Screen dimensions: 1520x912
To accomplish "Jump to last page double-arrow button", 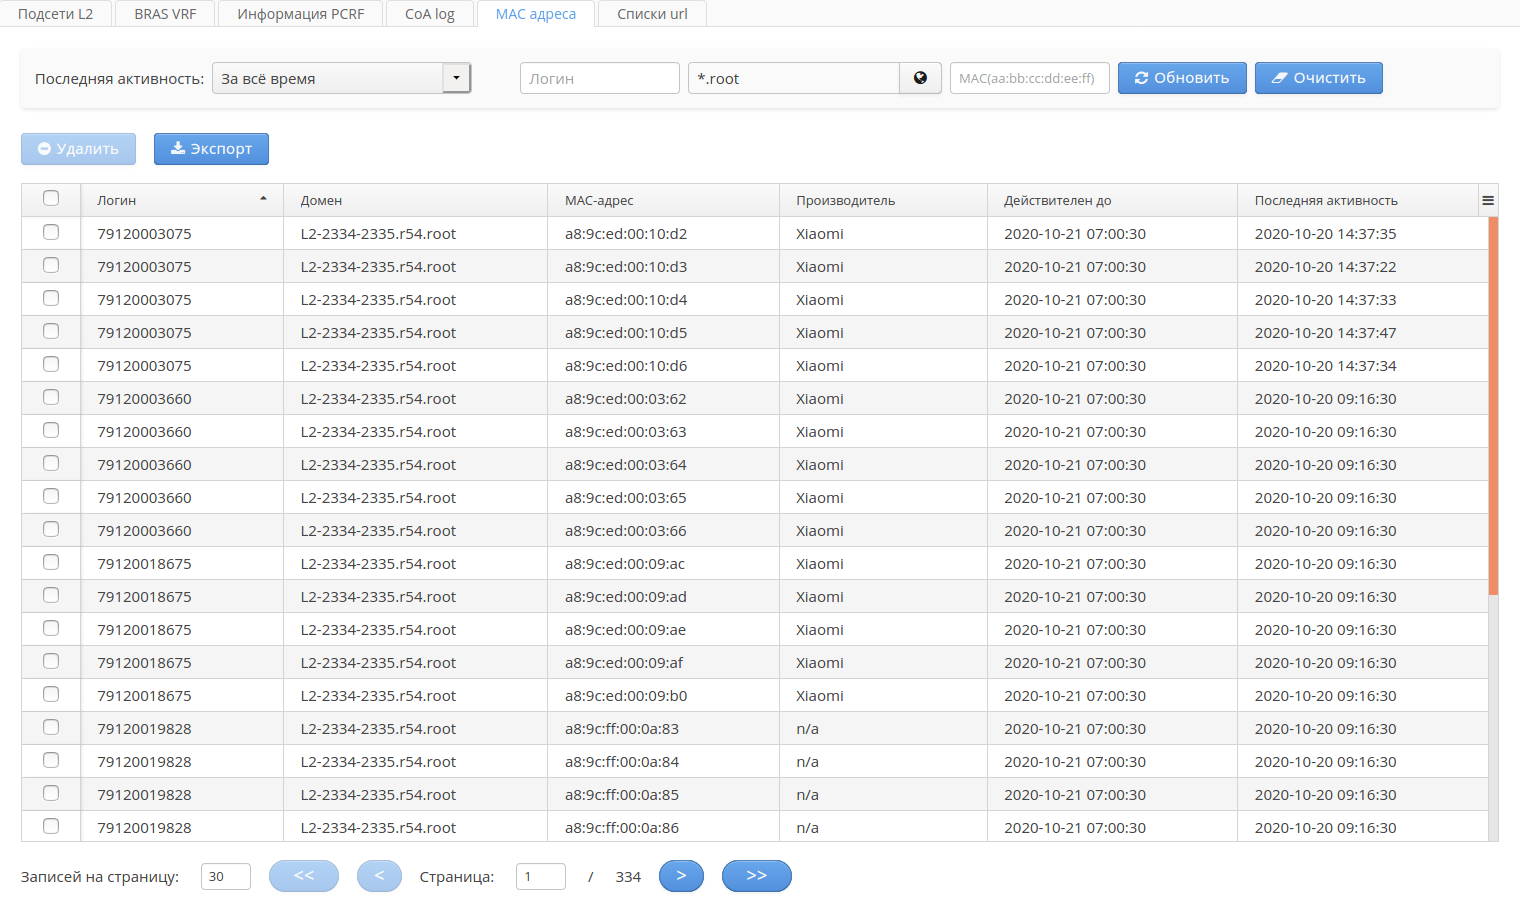I will [756, 876].
